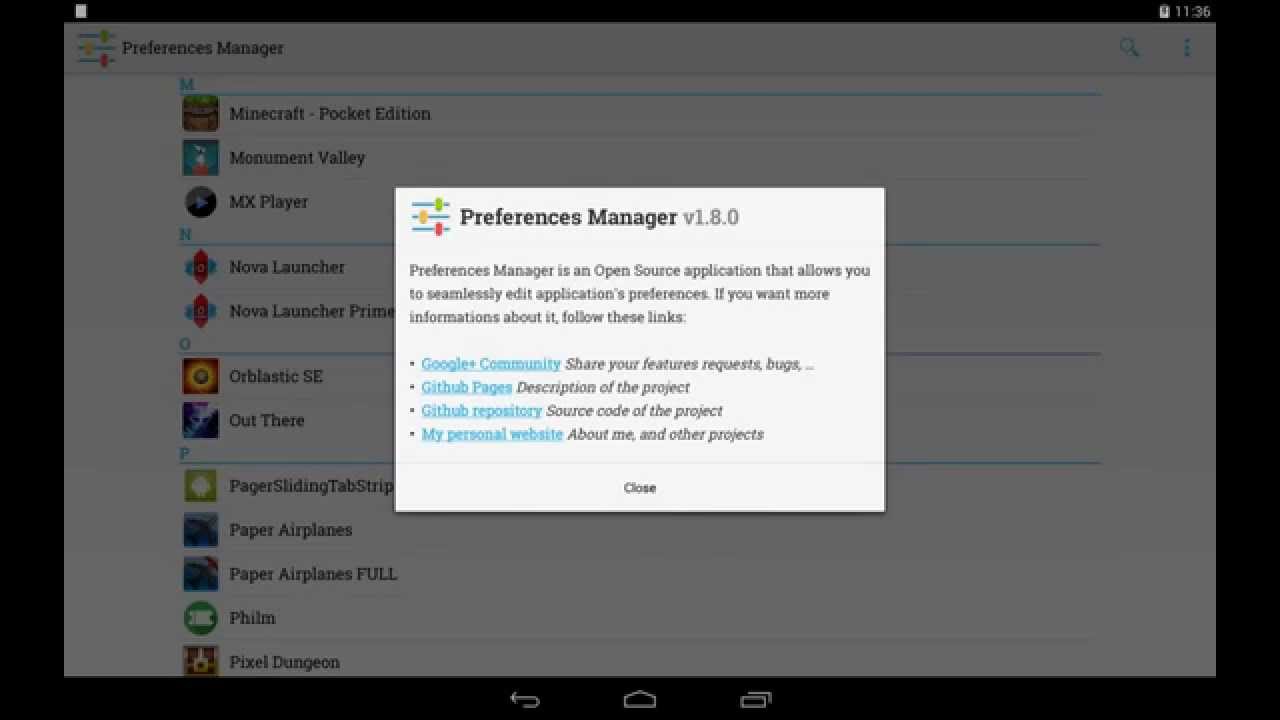
Task: Tap the Android recent apps button
Action: (x=756, y=699)
